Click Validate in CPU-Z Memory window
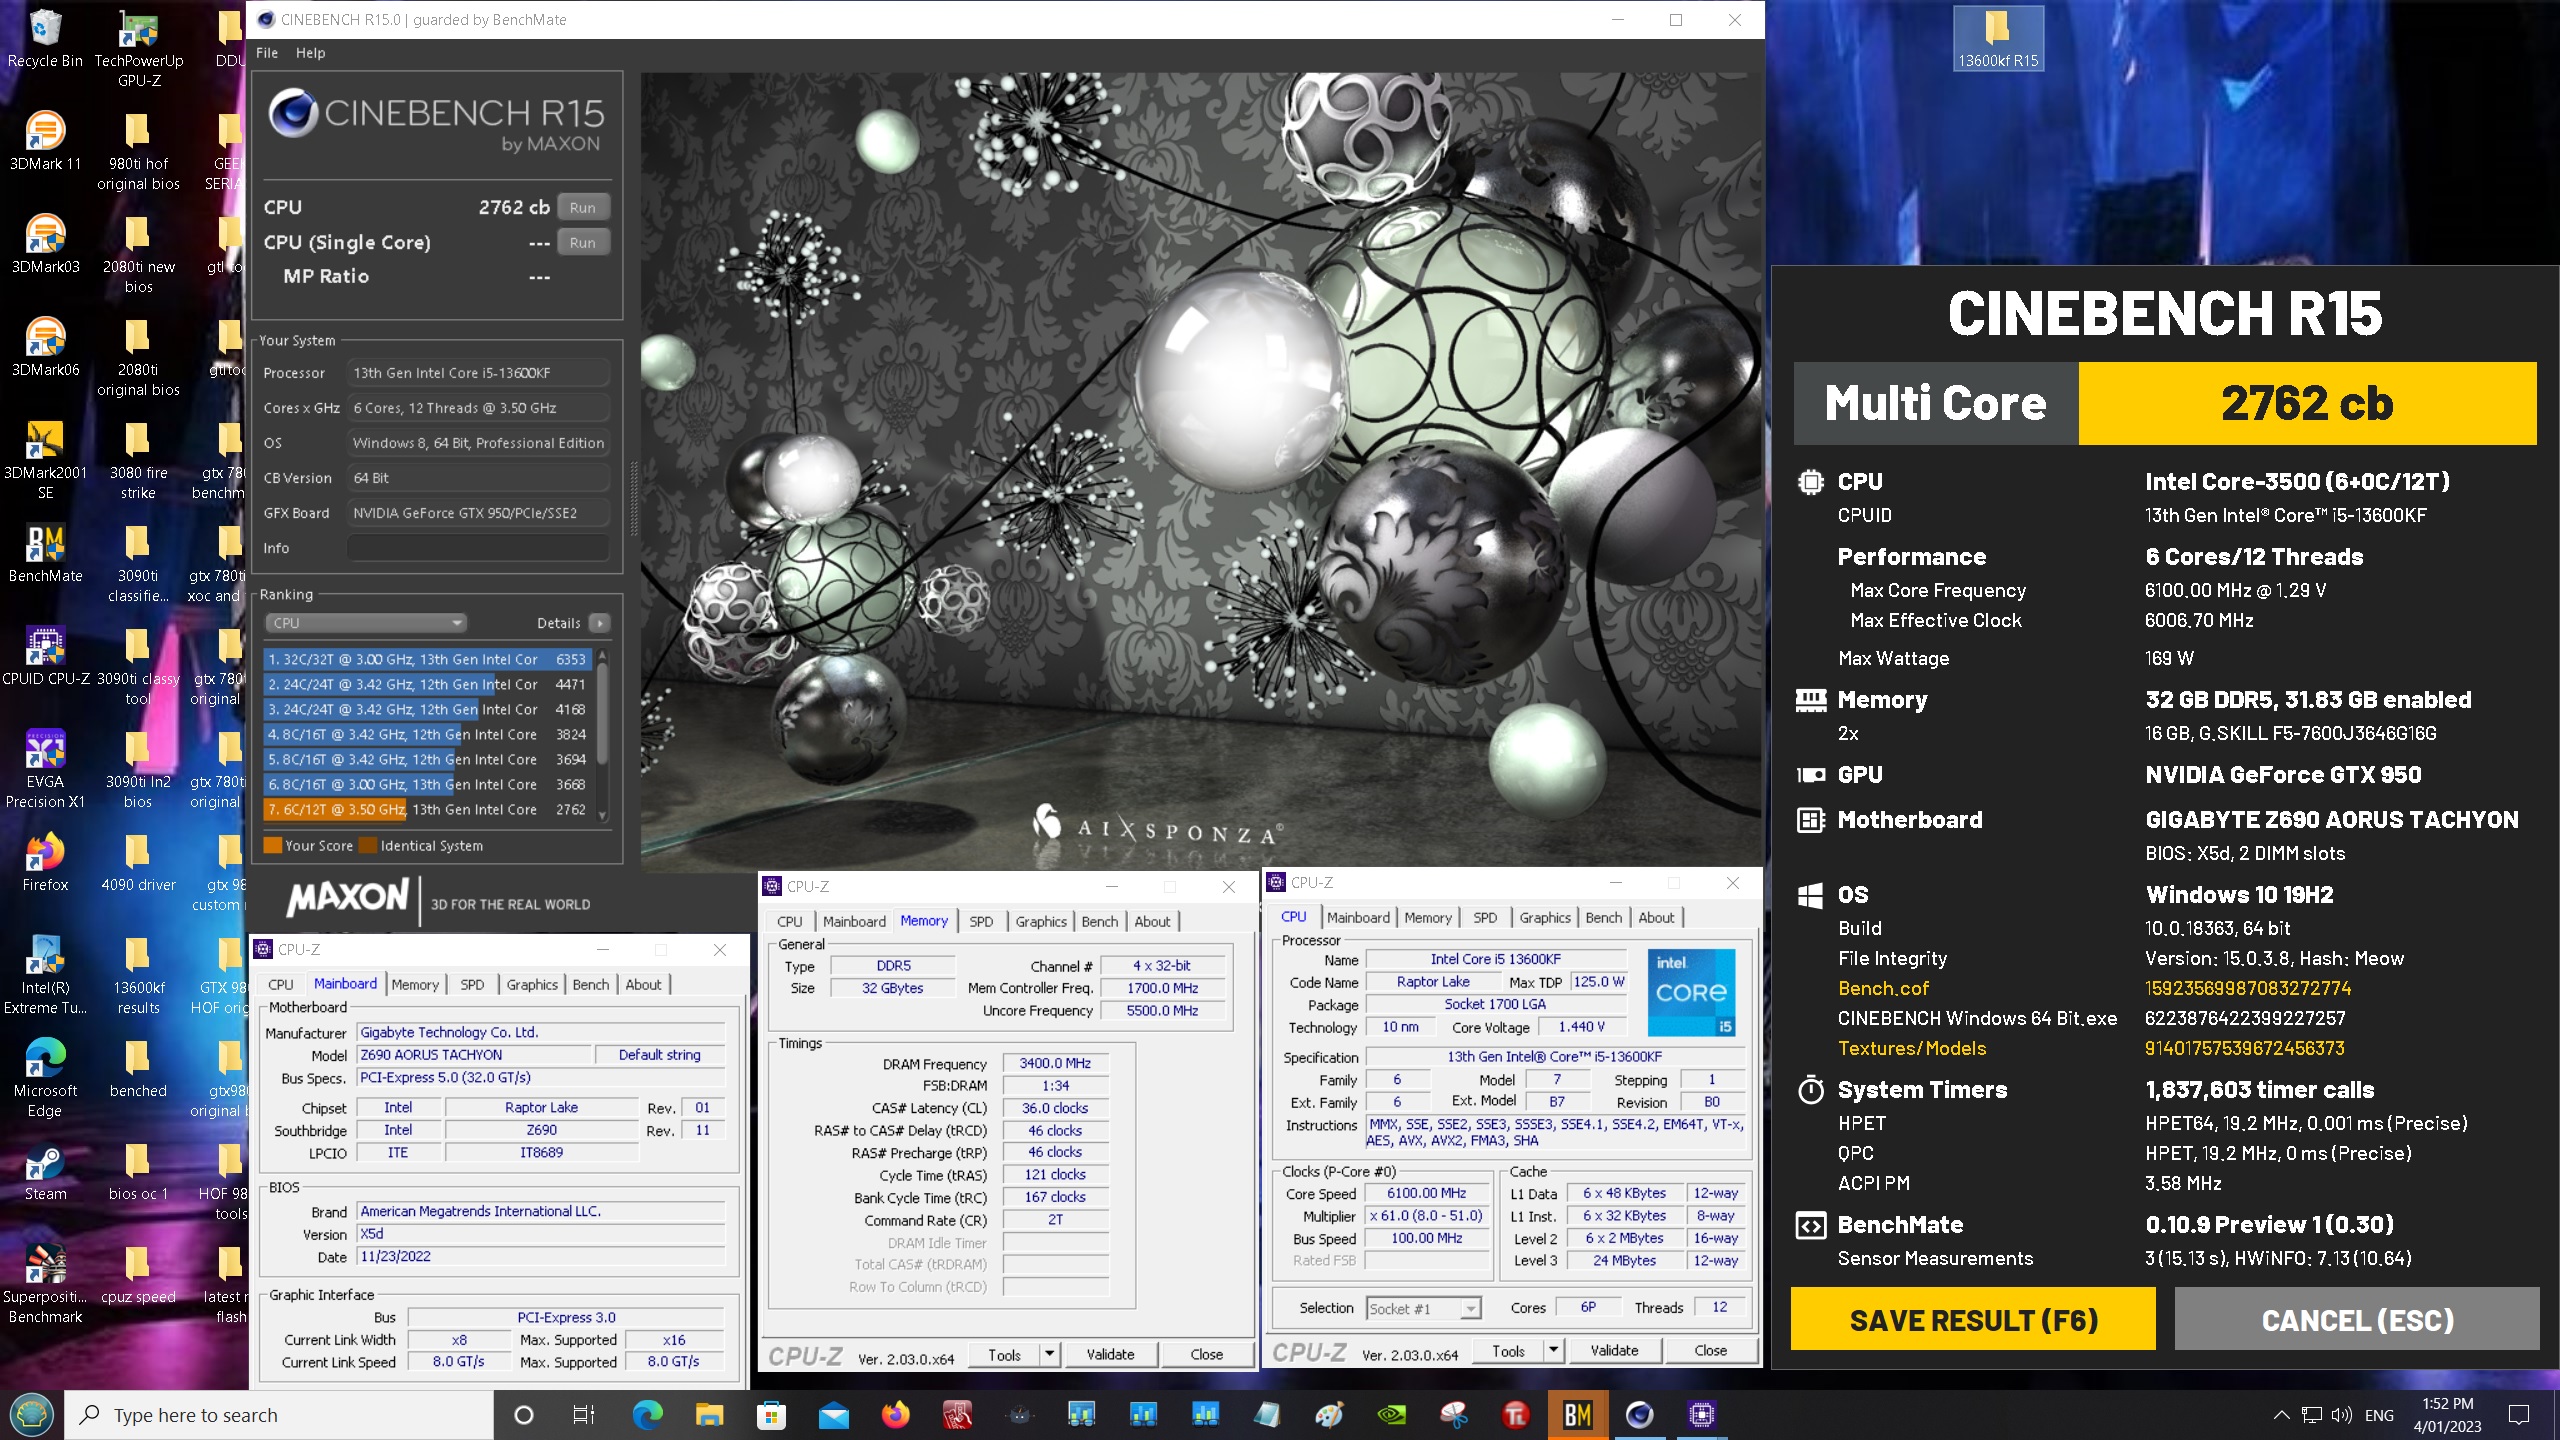The image size is (2560, 1440). 1110,1354
